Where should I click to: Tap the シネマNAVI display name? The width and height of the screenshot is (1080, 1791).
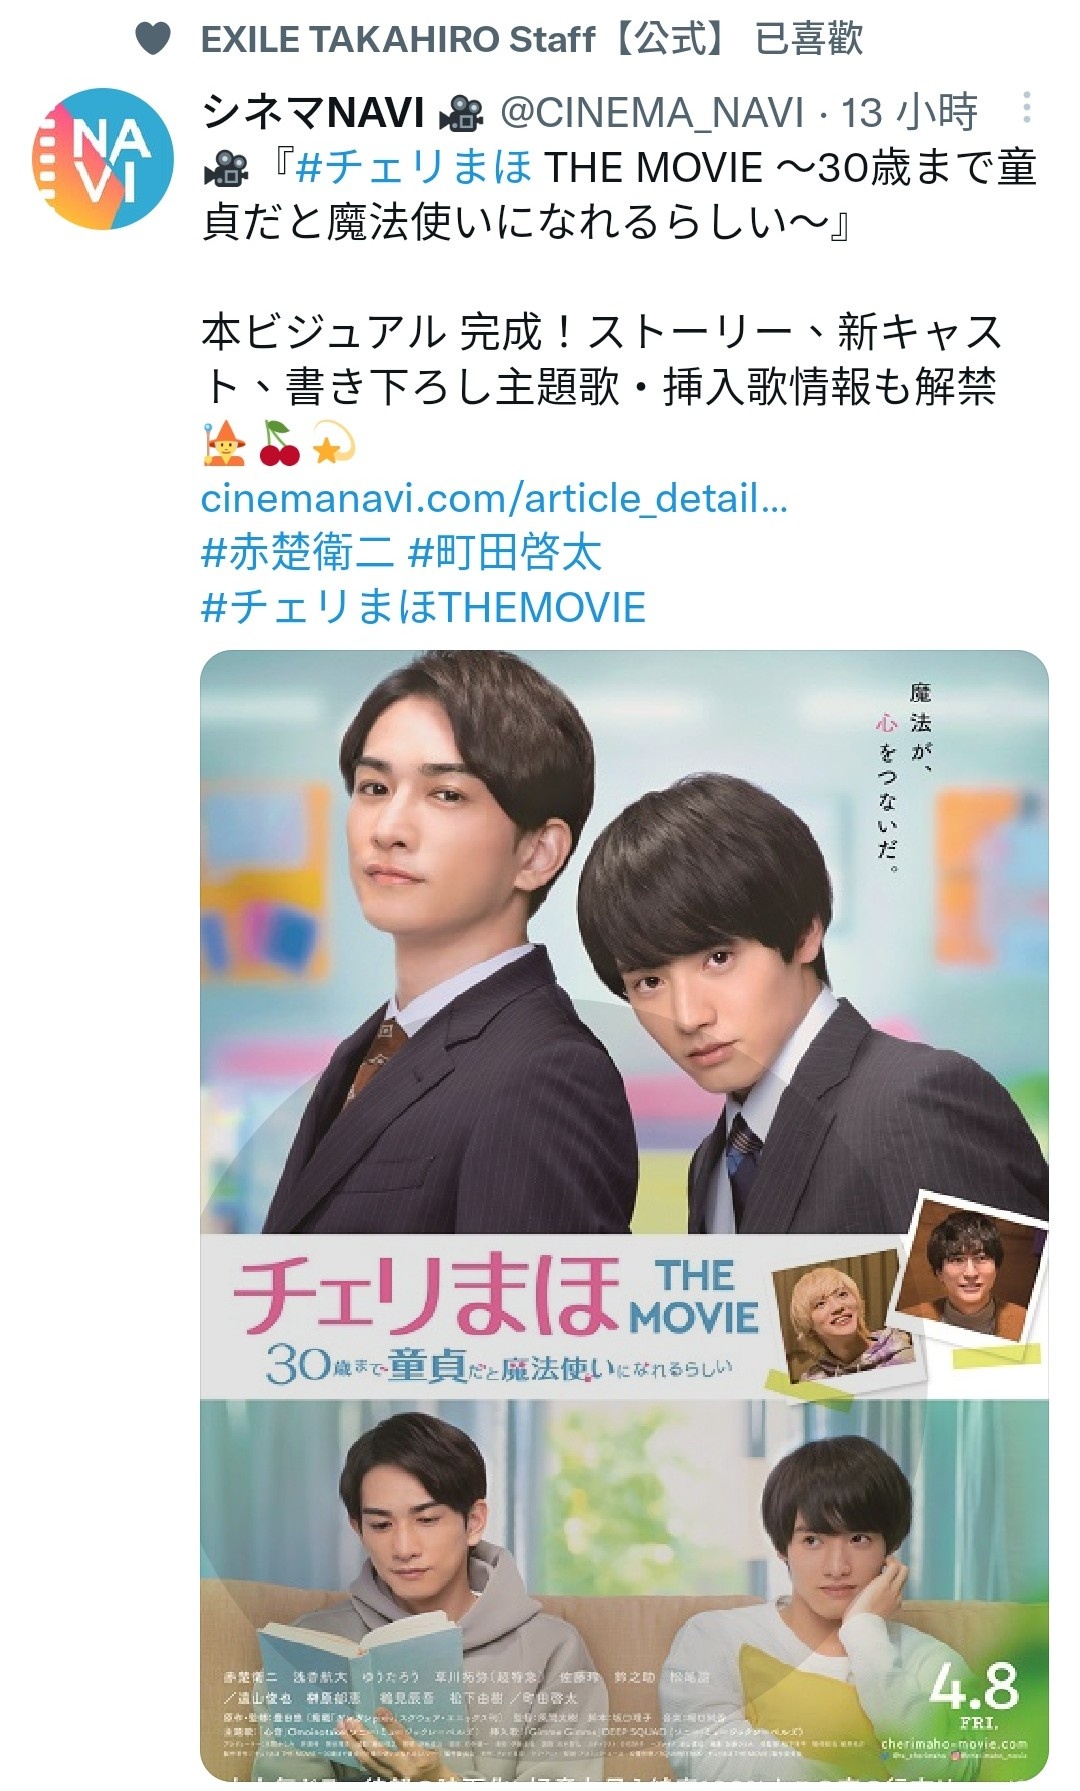pos(314,112)
